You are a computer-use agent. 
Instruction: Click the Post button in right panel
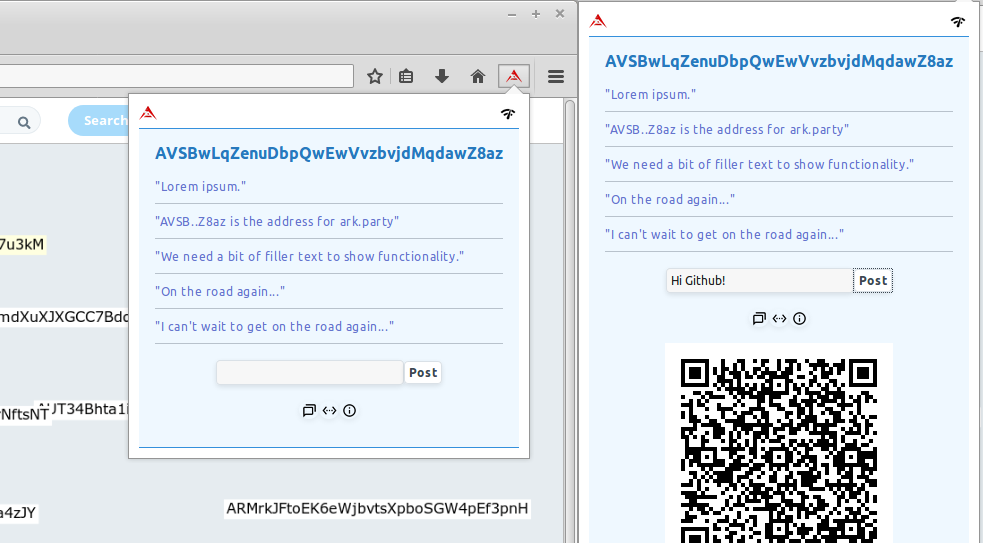(873, 280)
